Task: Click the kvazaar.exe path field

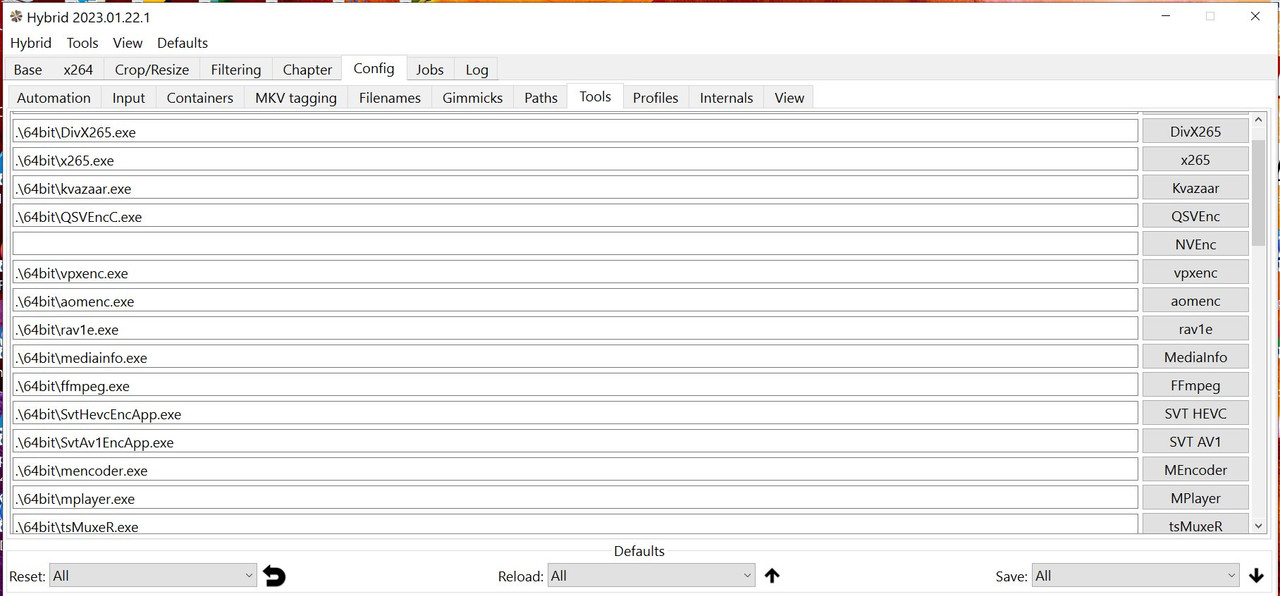Action: 575,188
